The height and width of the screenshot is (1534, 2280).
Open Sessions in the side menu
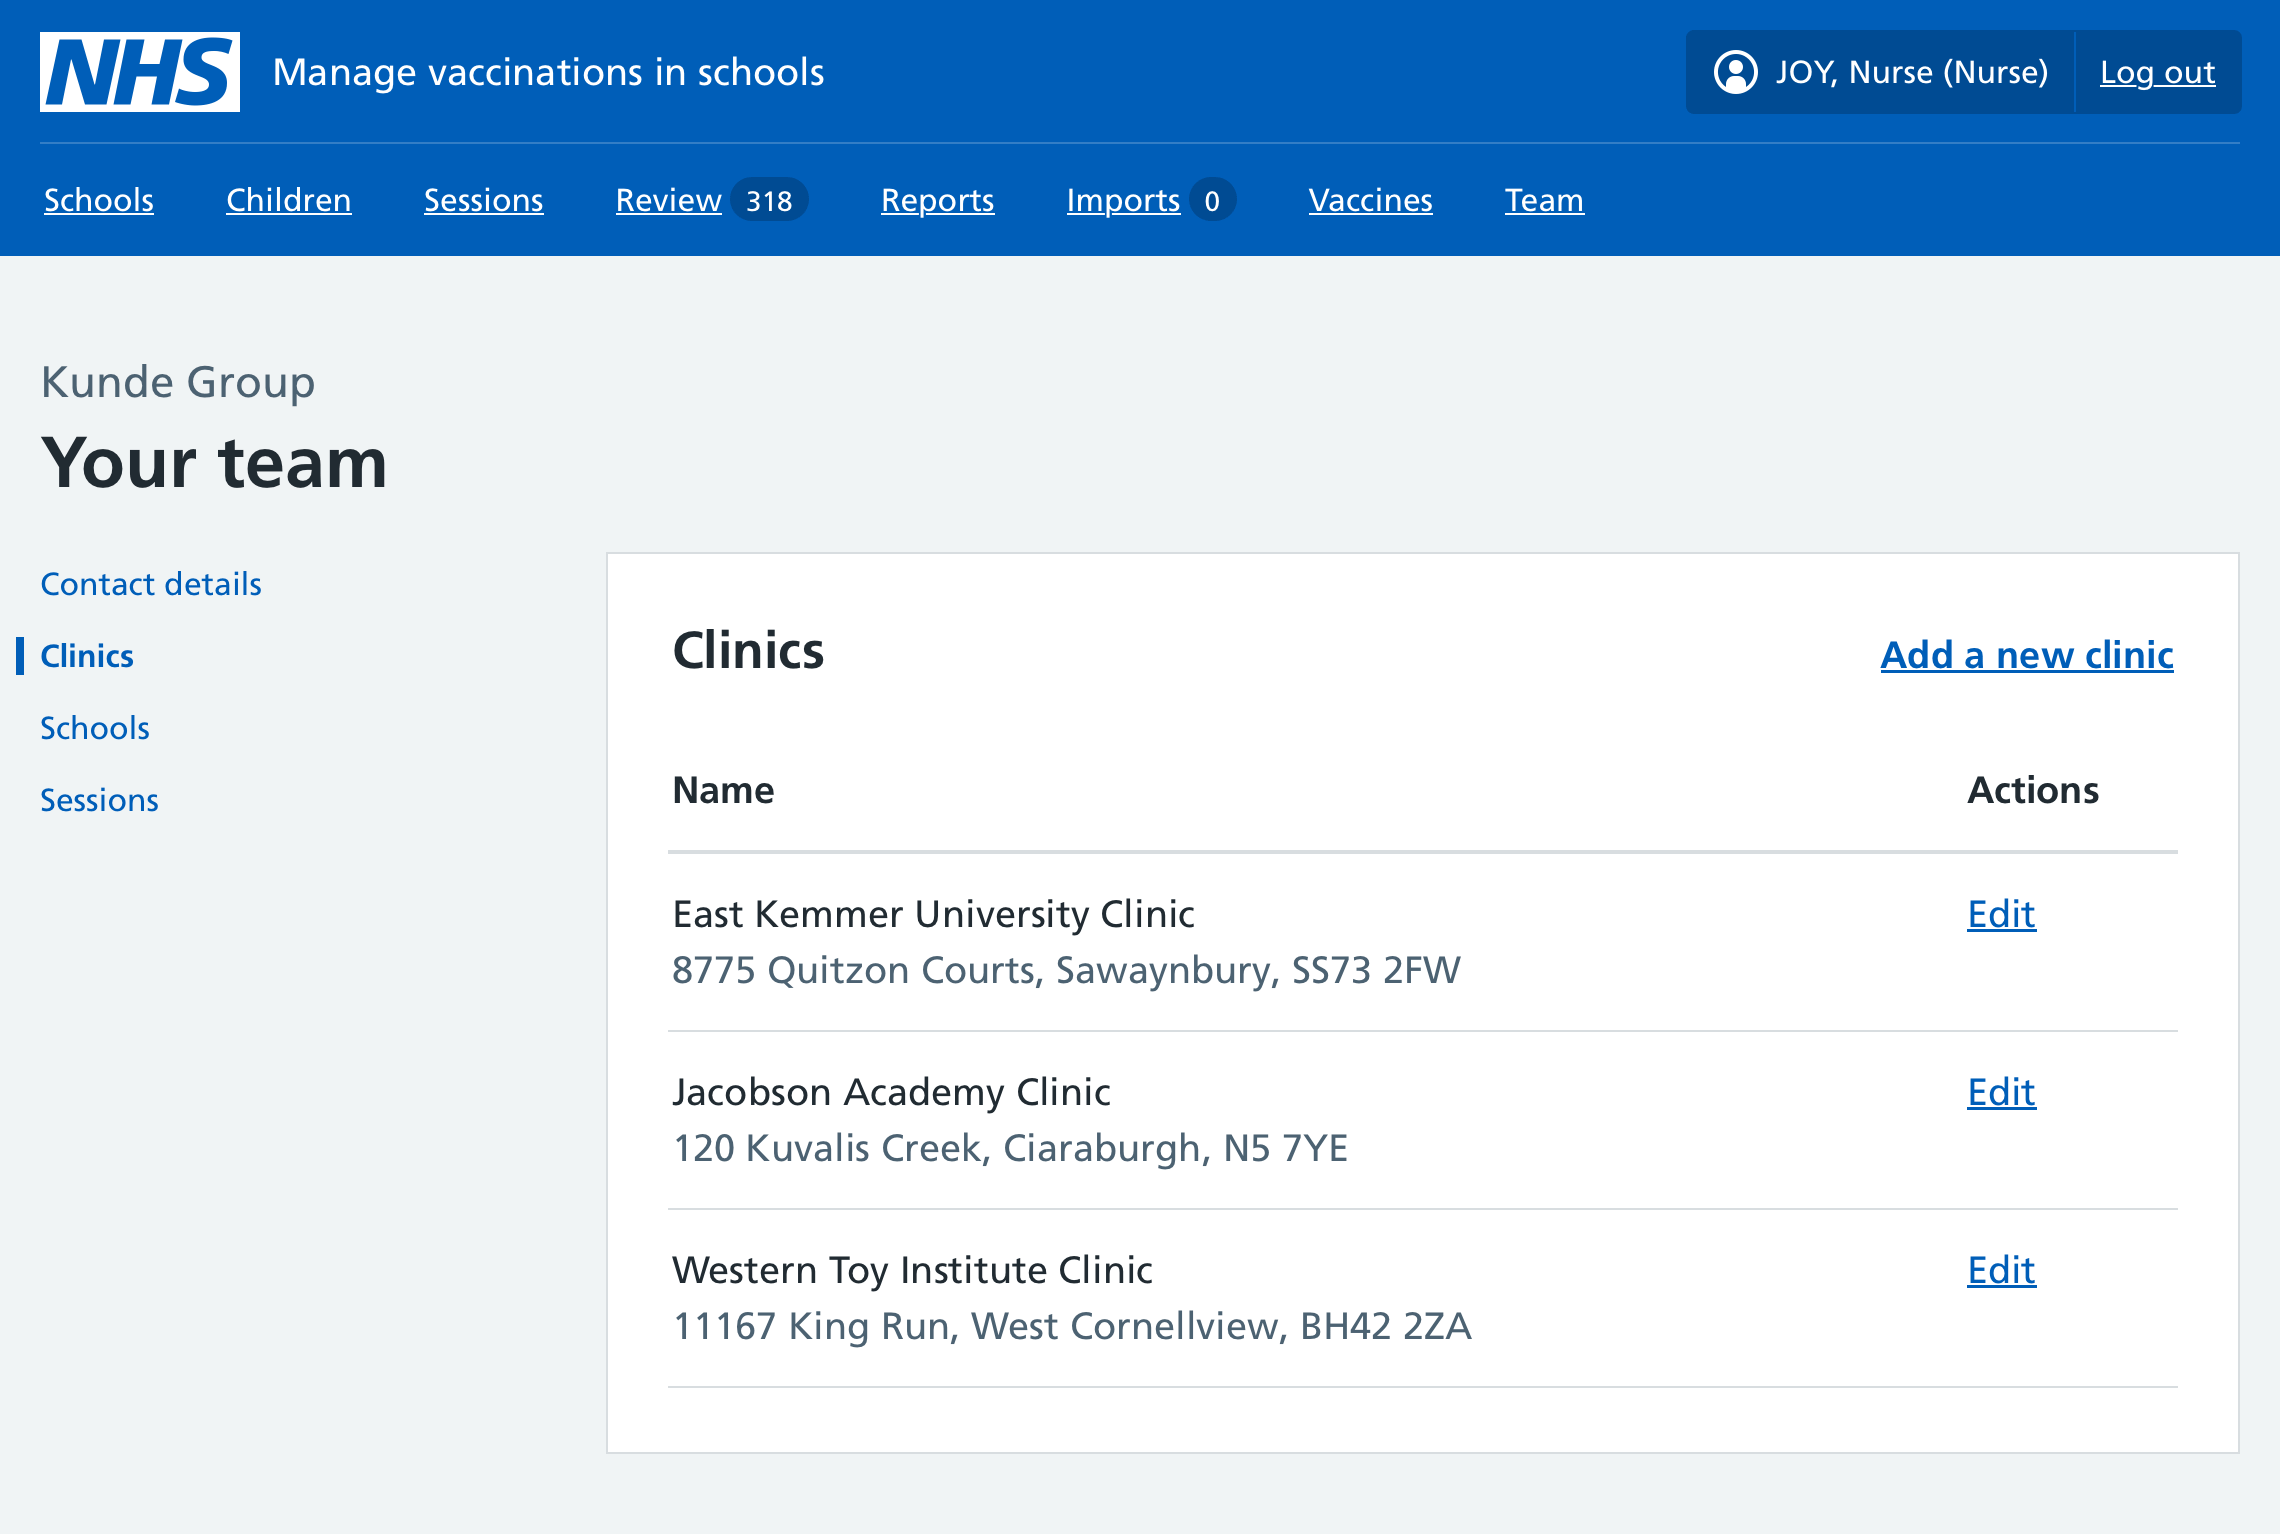[x=100, y=800]
